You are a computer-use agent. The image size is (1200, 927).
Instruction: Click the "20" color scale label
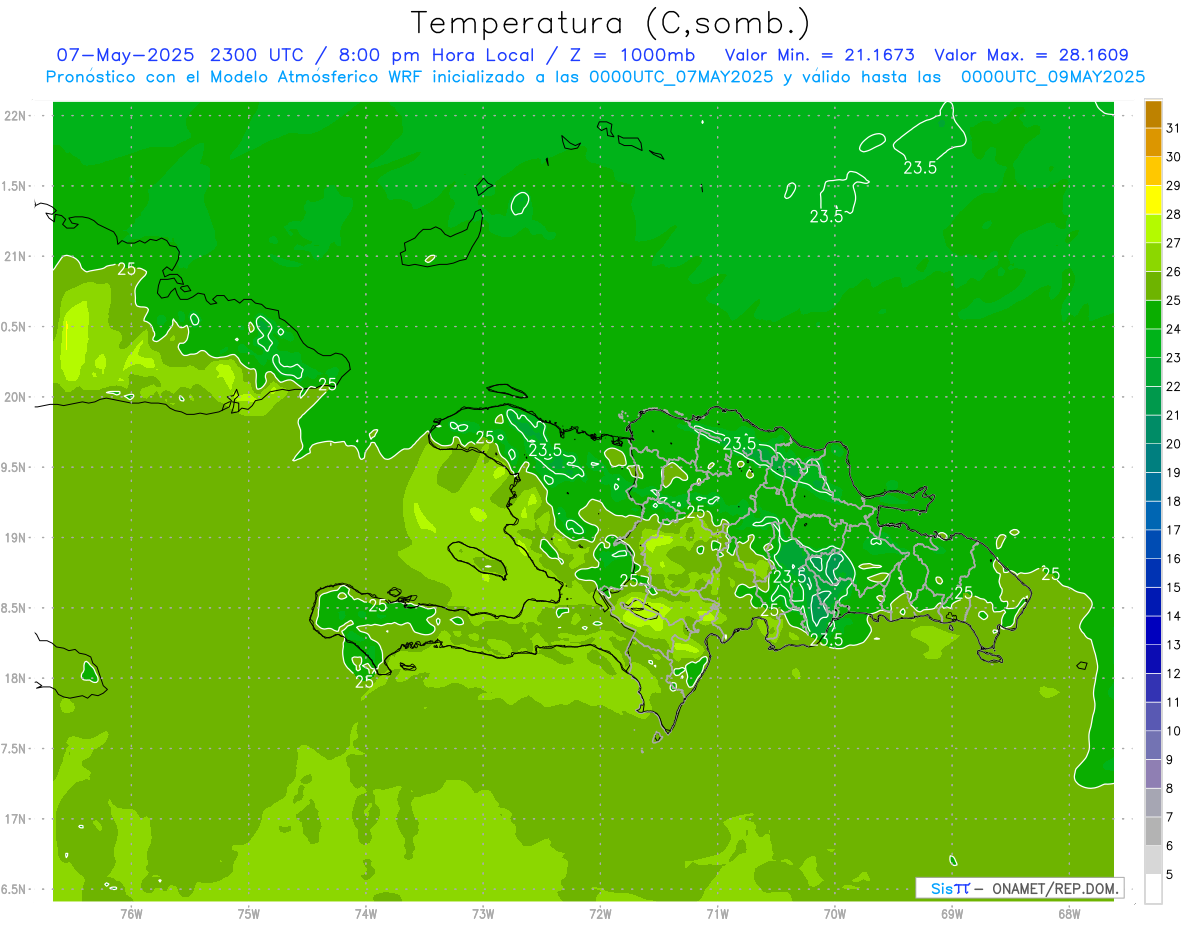click(x=1174, y=444)
